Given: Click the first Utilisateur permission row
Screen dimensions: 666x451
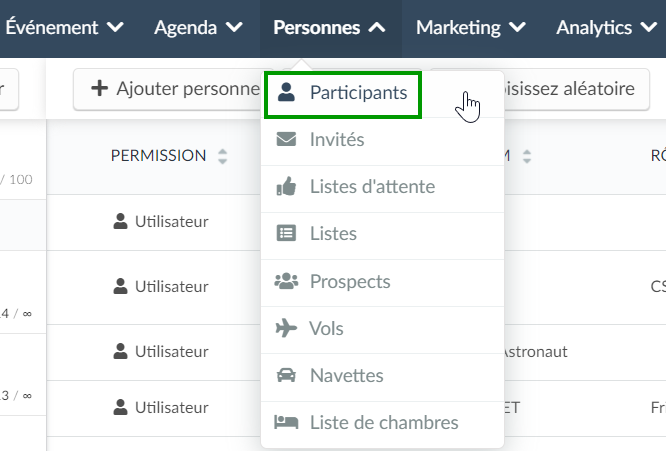Looking at the screenshot, I should pyautogui.click(x=161, y=221).
